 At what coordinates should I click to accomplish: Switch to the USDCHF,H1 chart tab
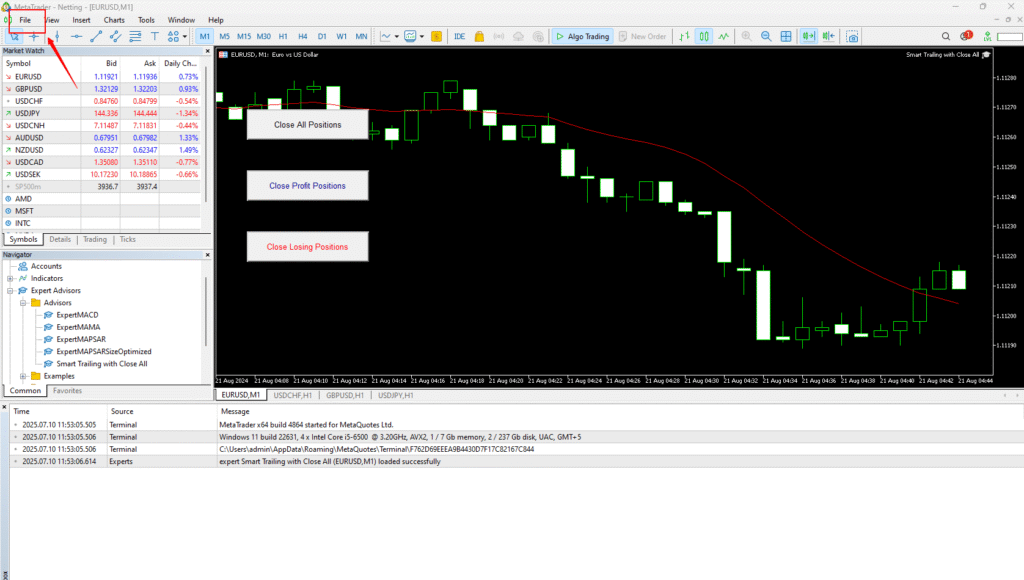[x=293, y=395]
